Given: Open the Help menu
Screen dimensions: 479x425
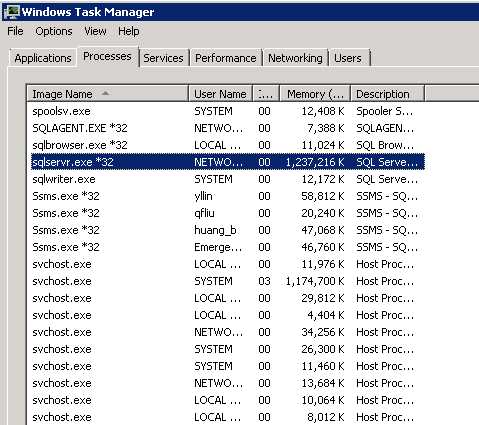Looking at the screenshot, I should [129, 31].
